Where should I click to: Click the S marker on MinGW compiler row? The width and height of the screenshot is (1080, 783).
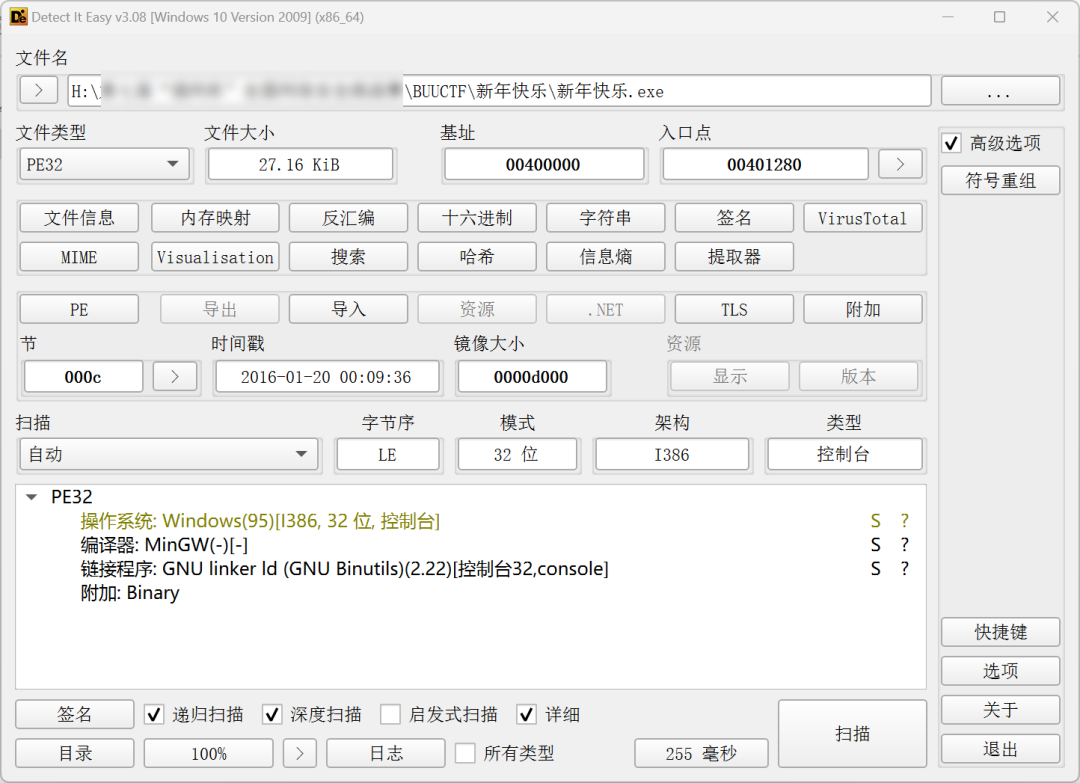point(875,545)
